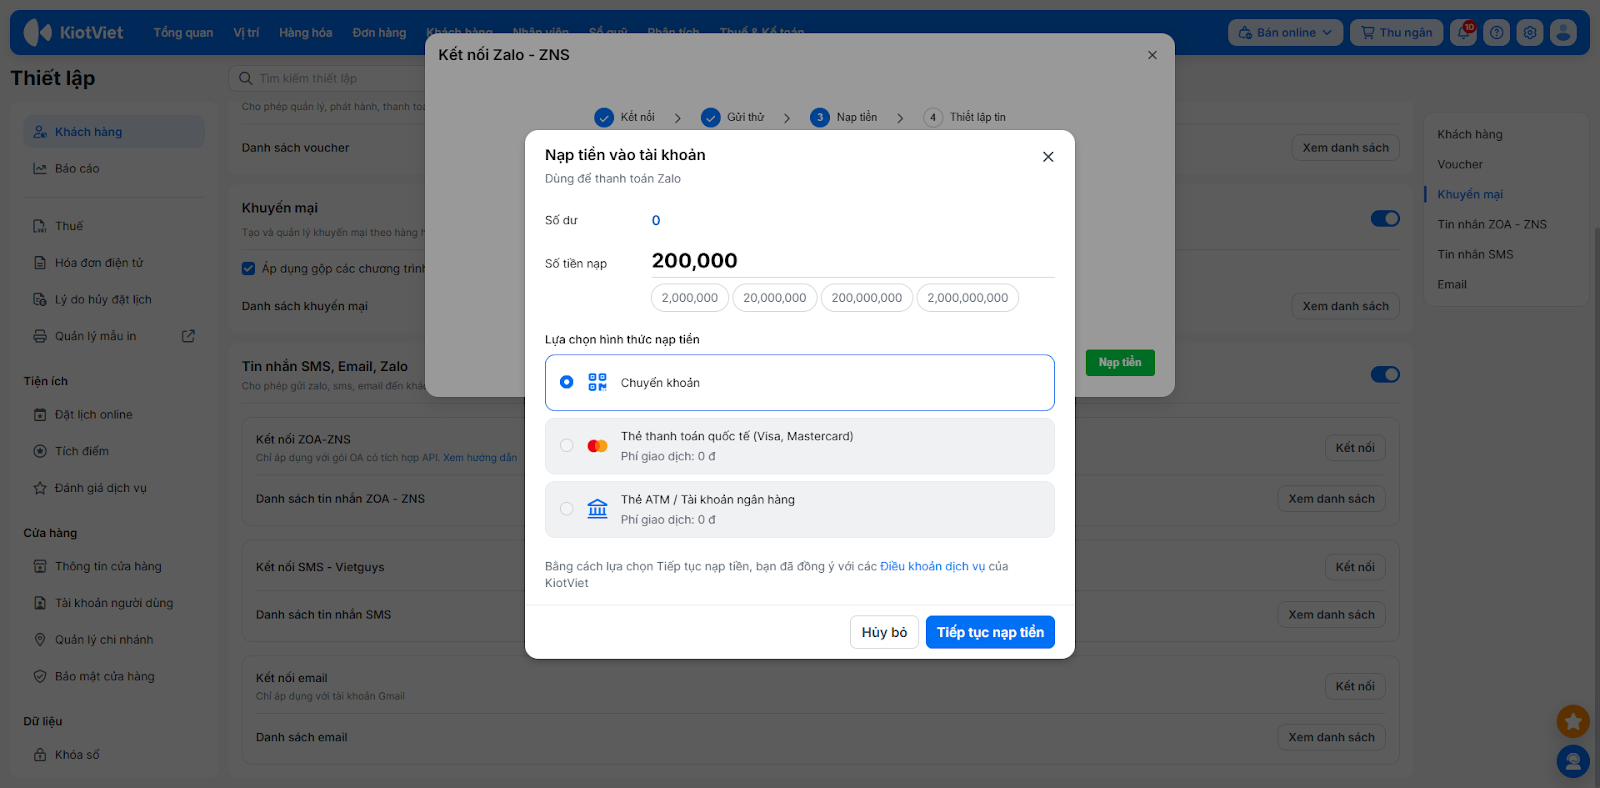Screen dimensions: 1600x788
Task: Click the search magnifier icon in settings
Action: (x=246, y=78)
